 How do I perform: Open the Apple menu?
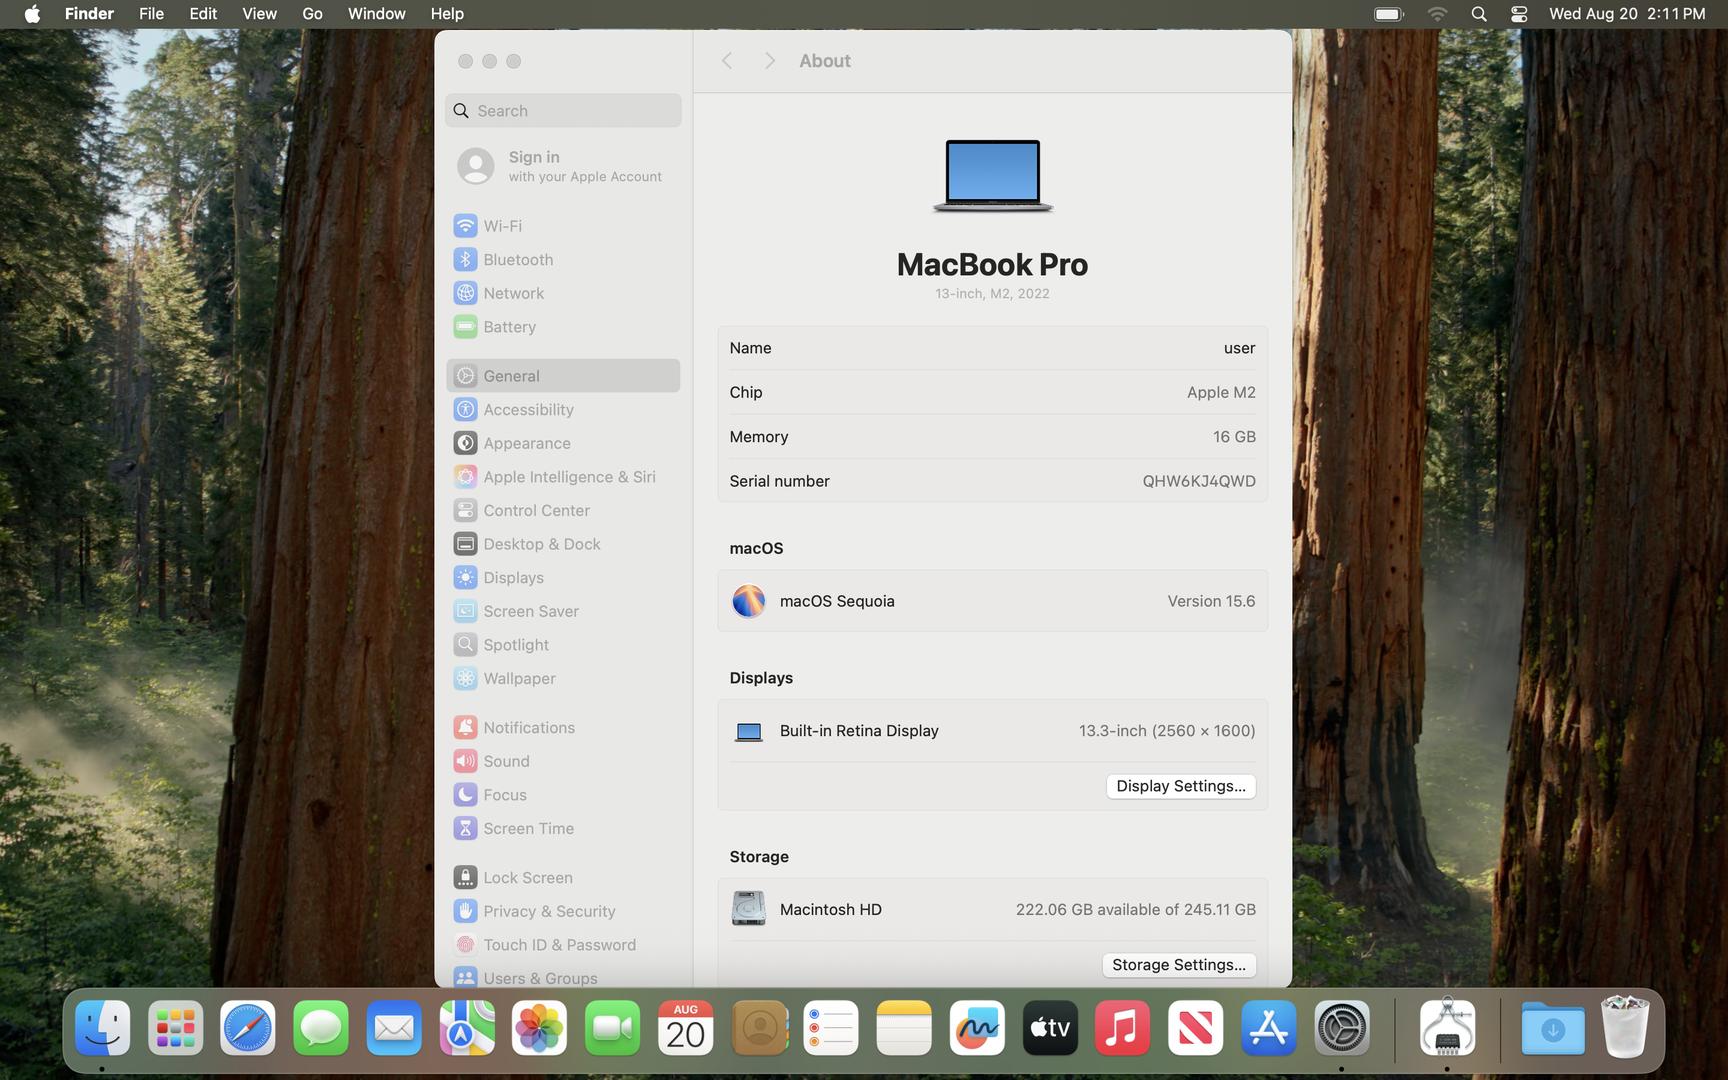pos(32,14)
